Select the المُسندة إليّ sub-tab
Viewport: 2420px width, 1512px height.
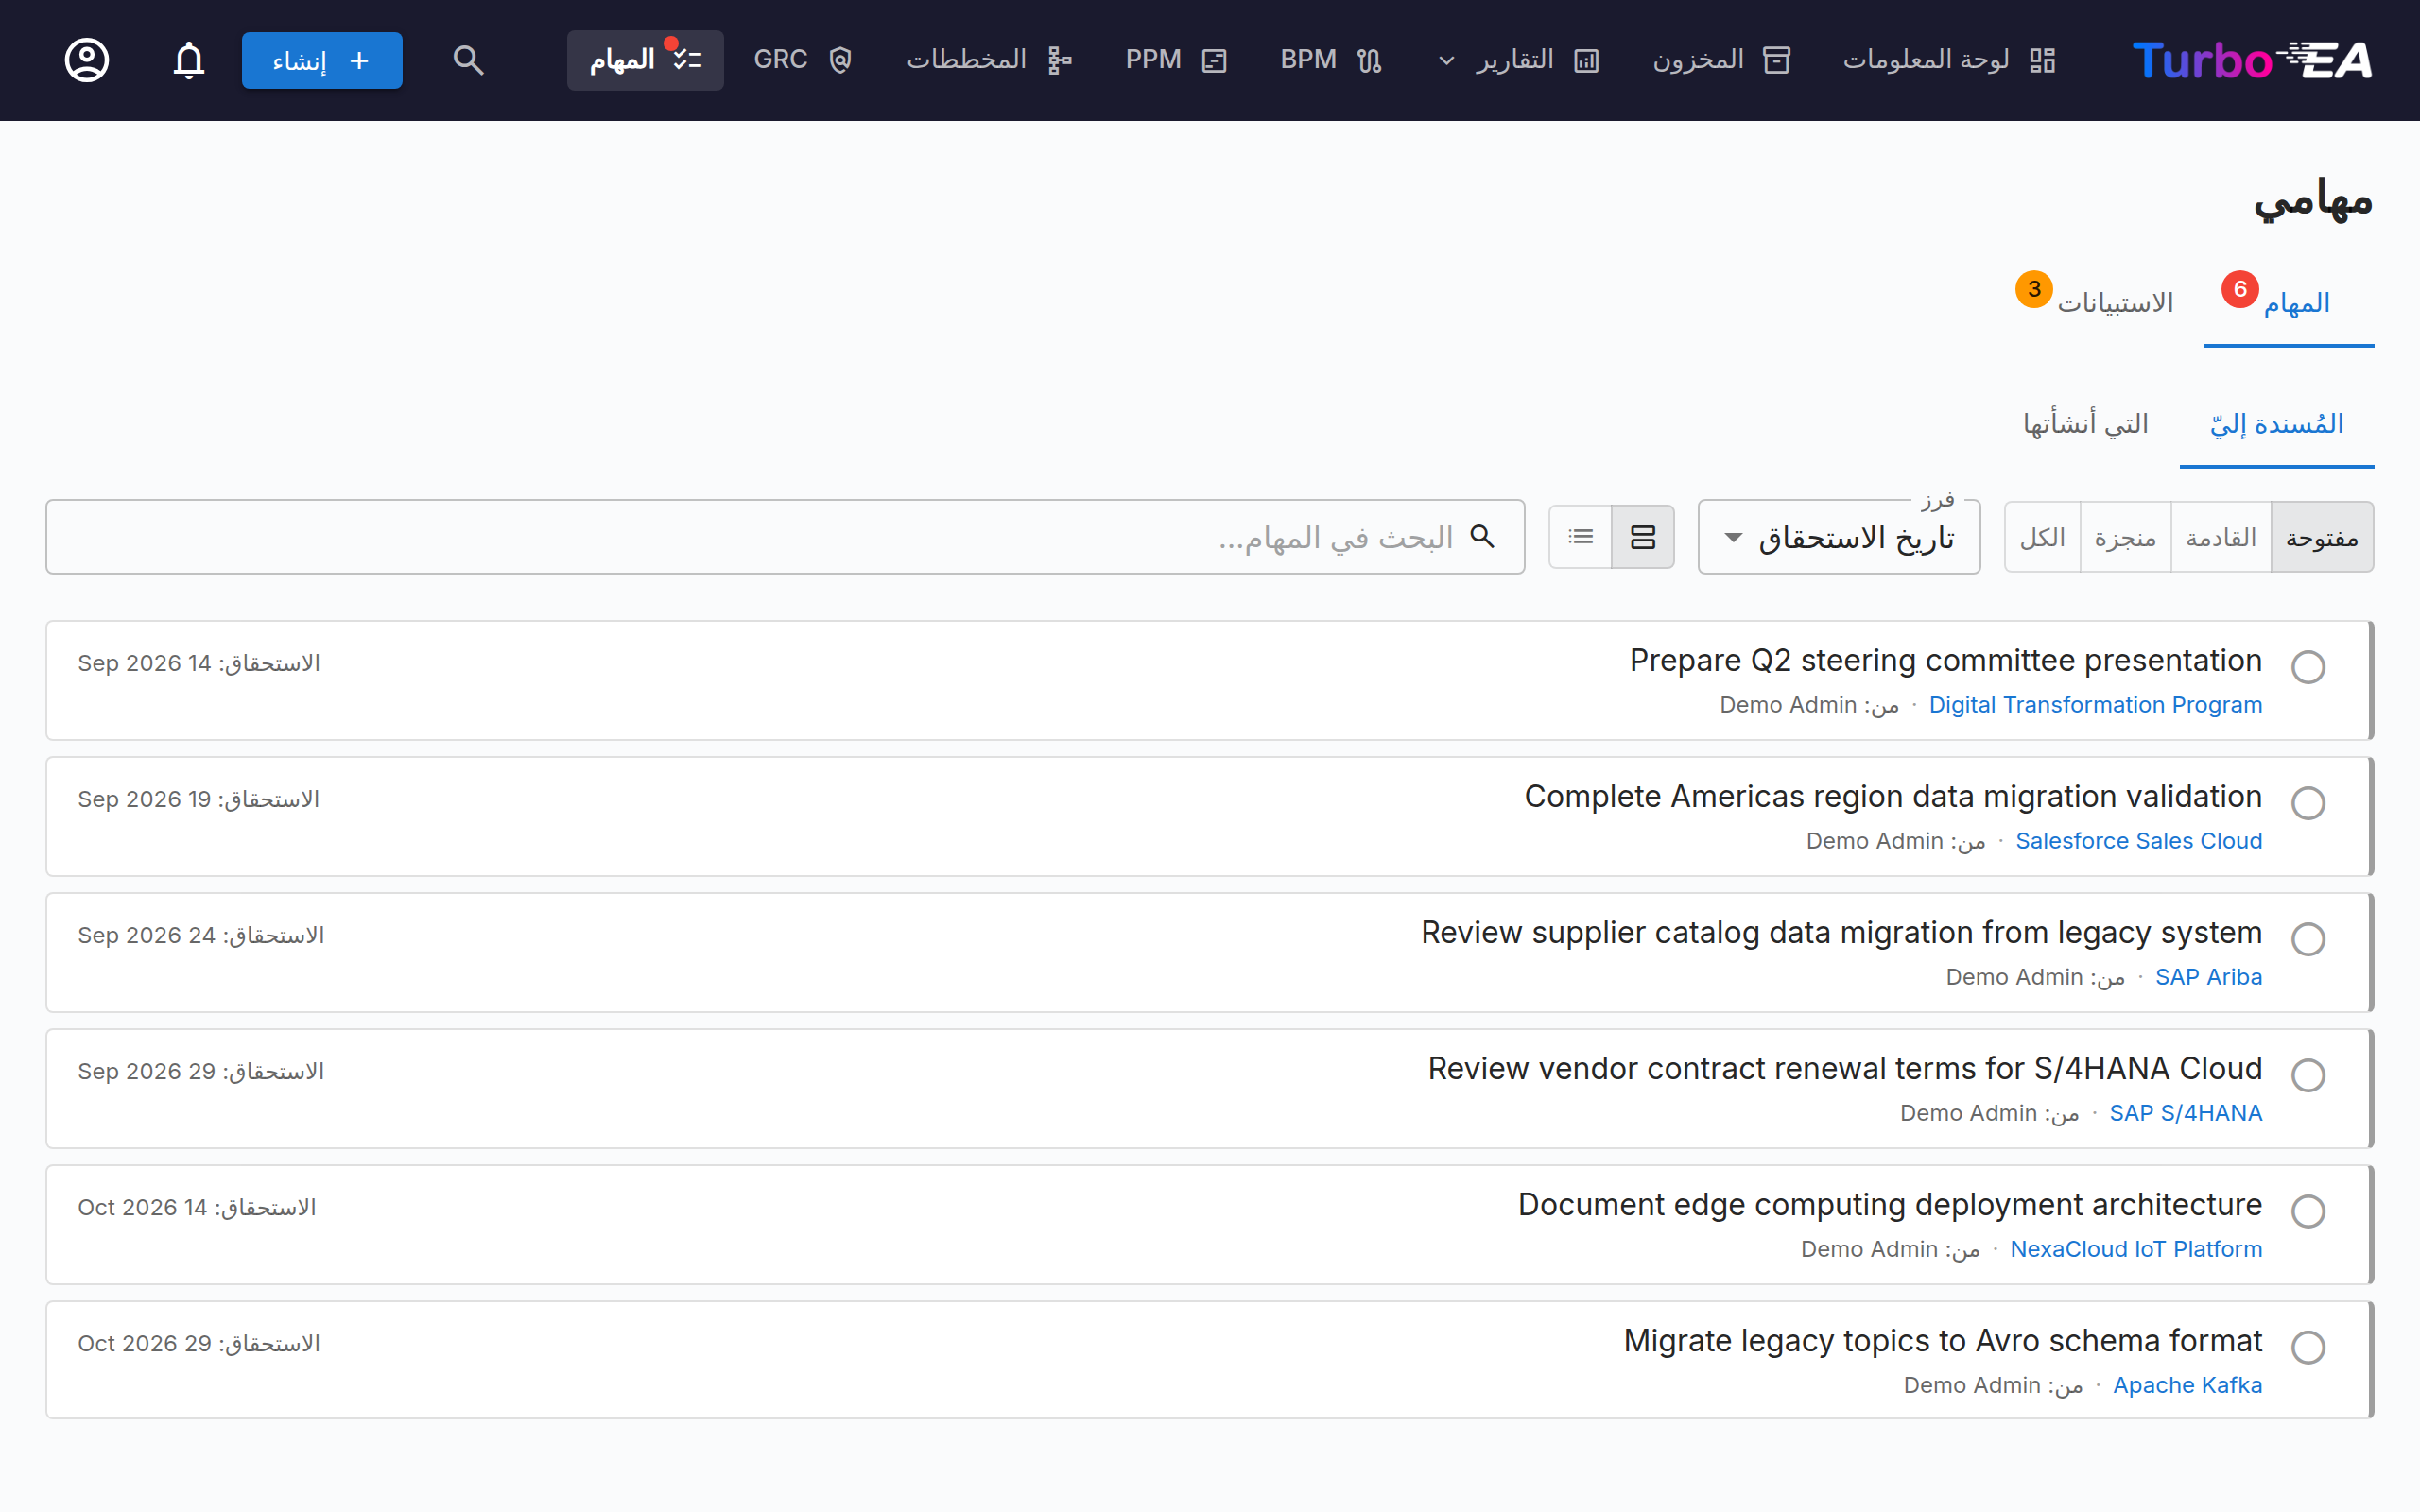point(2277,424)
